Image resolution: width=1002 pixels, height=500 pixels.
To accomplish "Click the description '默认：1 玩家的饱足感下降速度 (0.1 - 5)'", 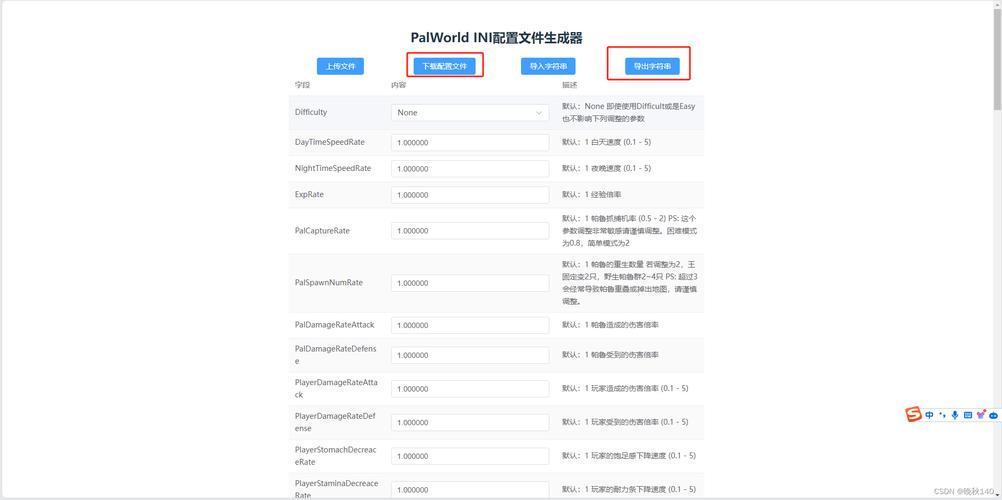I will (629, 456).
